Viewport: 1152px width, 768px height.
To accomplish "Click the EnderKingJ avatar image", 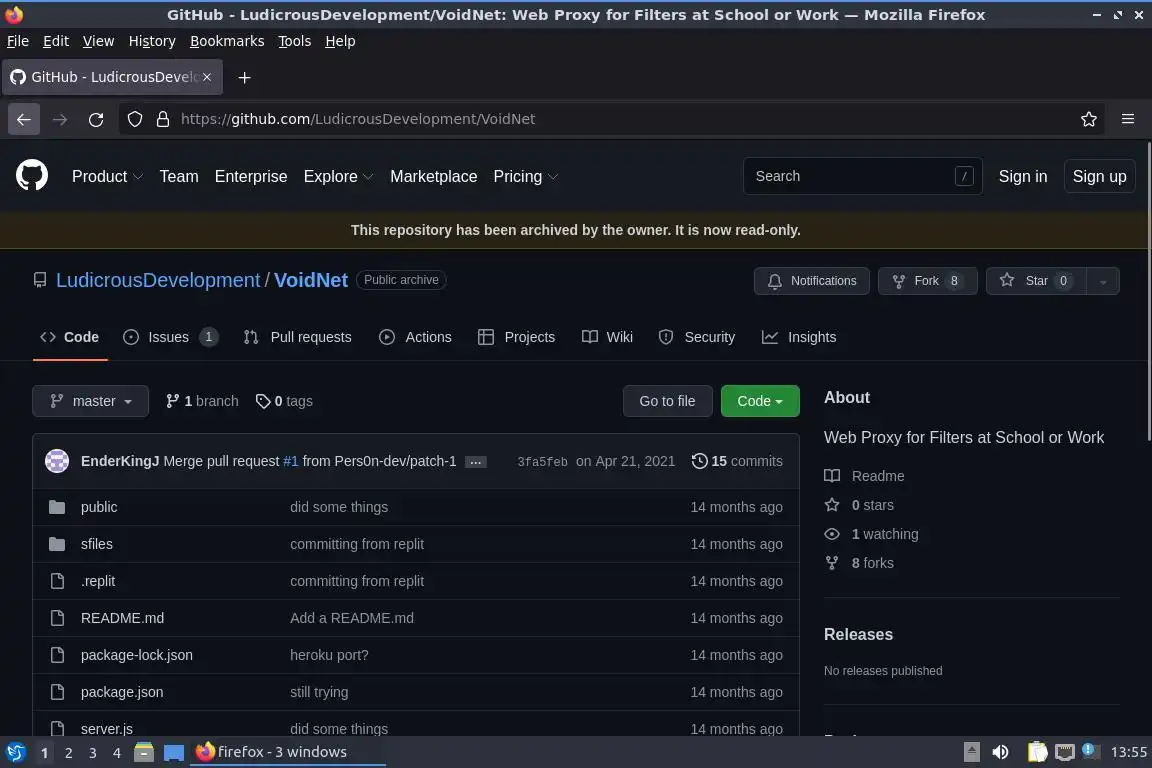I will click(x=57, y=462).
